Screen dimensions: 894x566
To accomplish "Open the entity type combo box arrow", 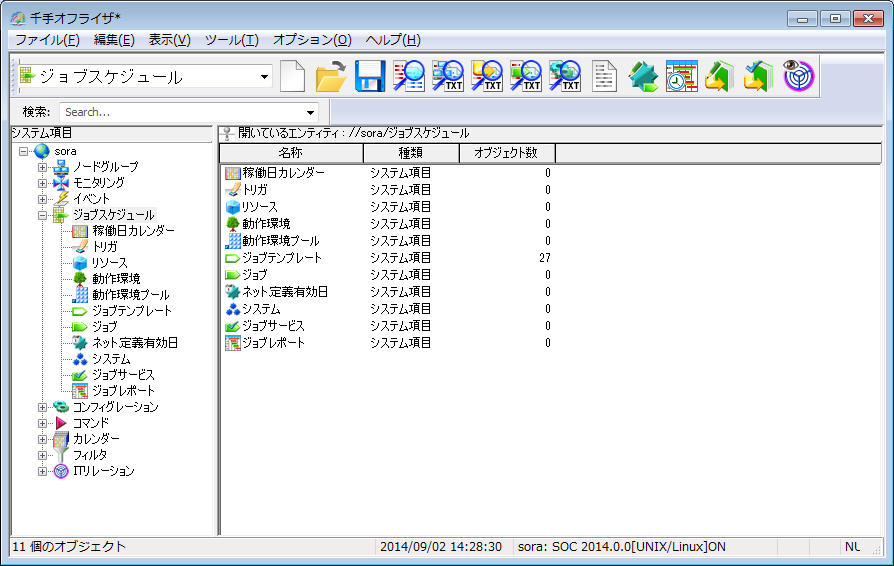I will tap(264, 76).
